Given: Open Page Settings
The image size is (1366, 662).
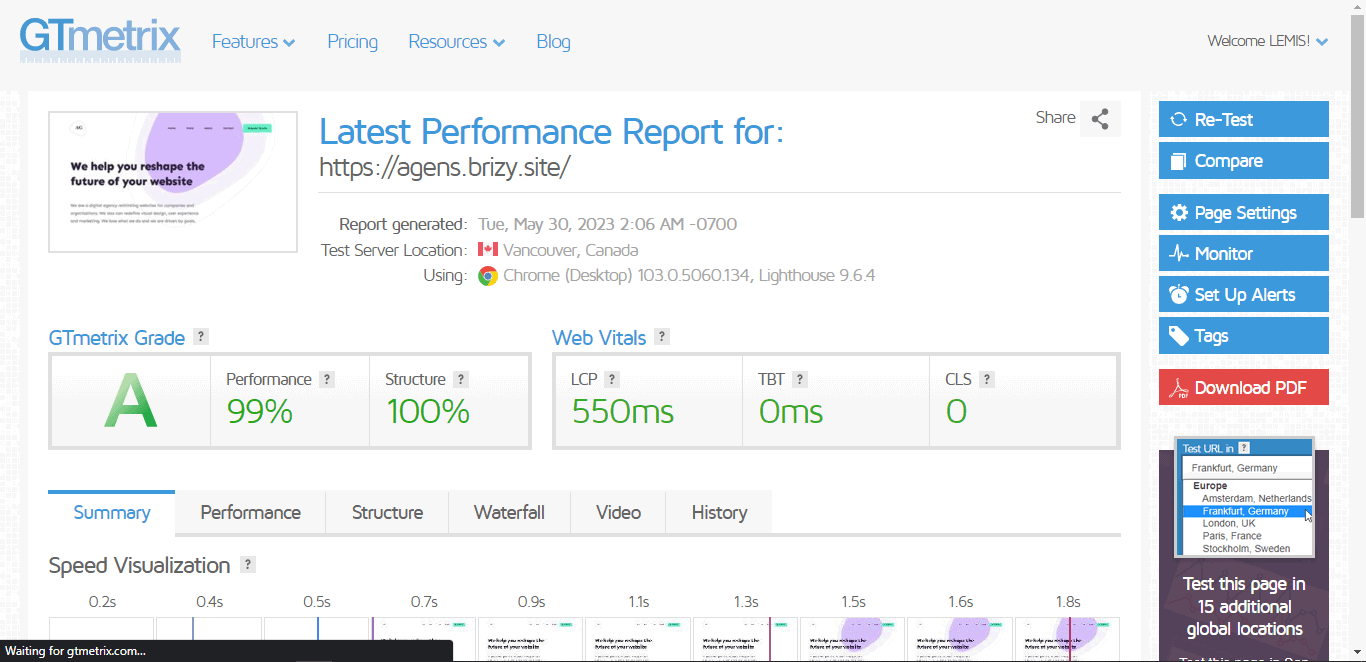Looking at the screenshot, I should coord(1244,213).
